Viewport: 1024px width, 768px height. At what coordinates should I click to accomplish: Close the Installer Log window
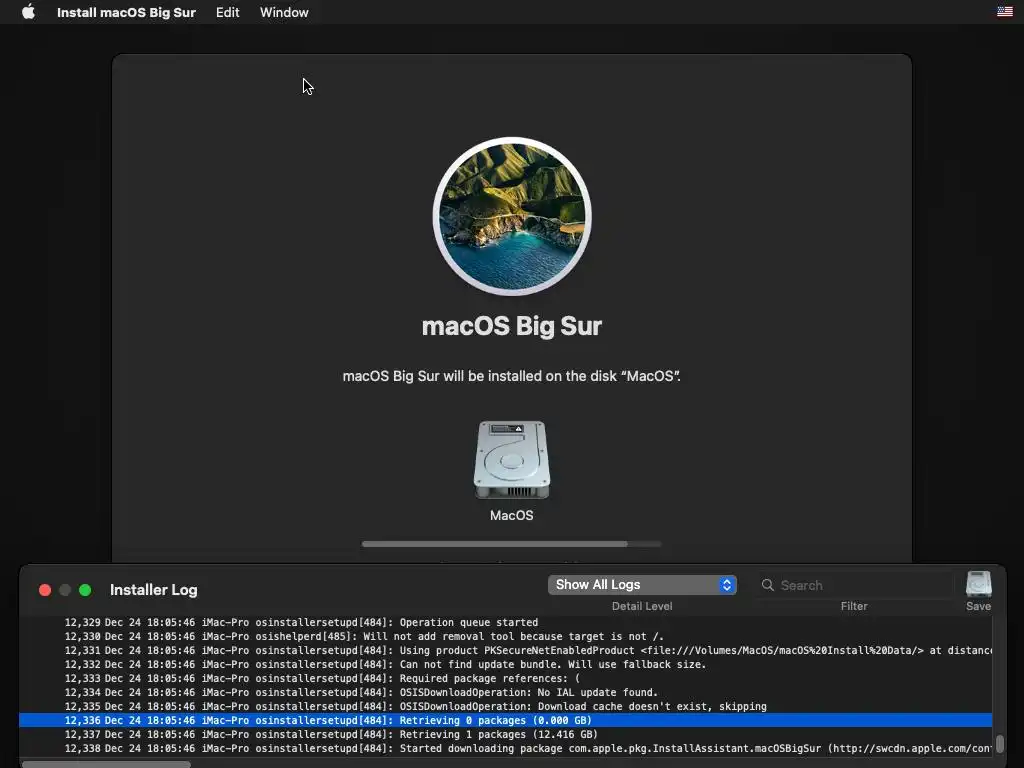[45, 590]
